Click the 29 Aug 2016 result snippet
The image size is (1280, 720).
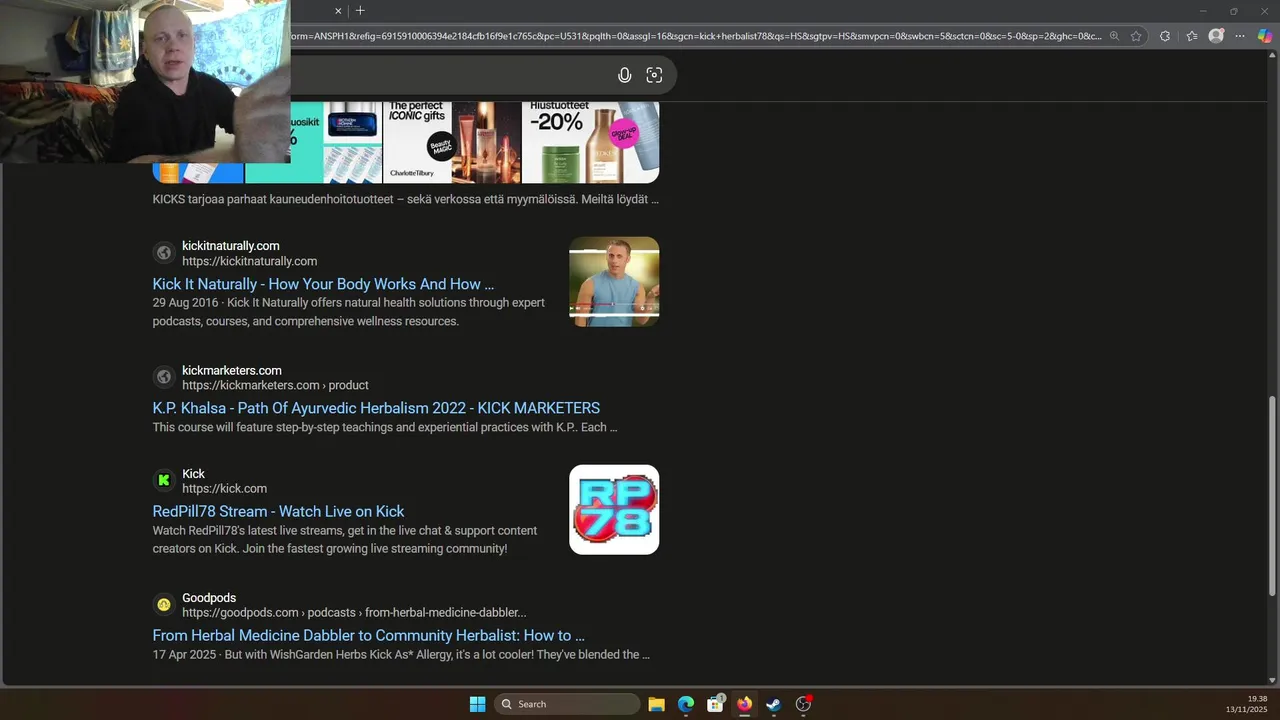click(349, 312)
